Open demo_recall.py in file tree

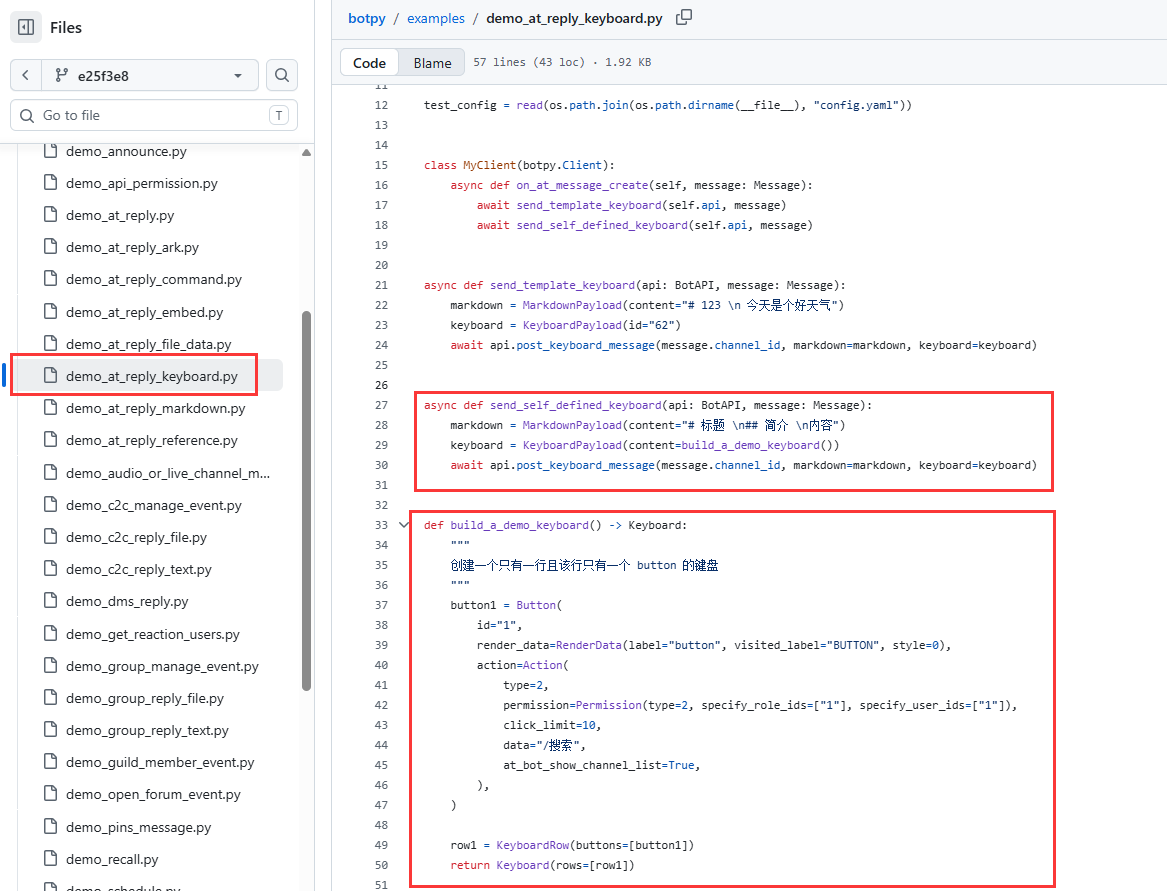[112, 858]
